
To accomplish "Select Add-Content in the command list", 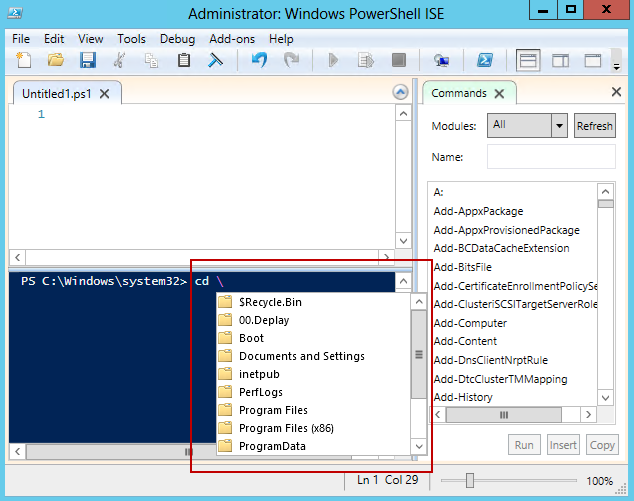I will click(465, 341).
